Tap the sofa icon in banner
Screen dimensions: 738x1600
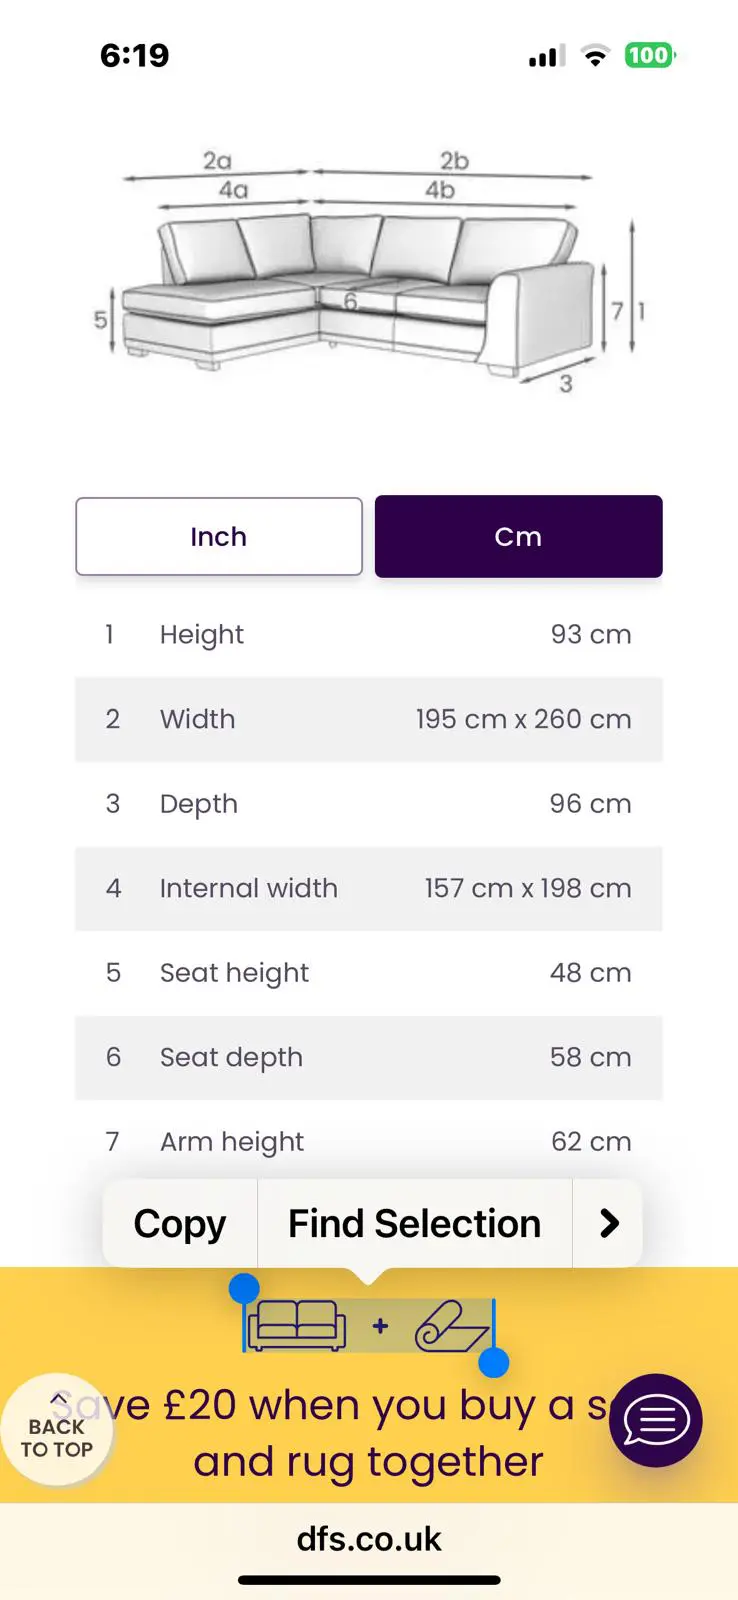(x=297, y=1326)
